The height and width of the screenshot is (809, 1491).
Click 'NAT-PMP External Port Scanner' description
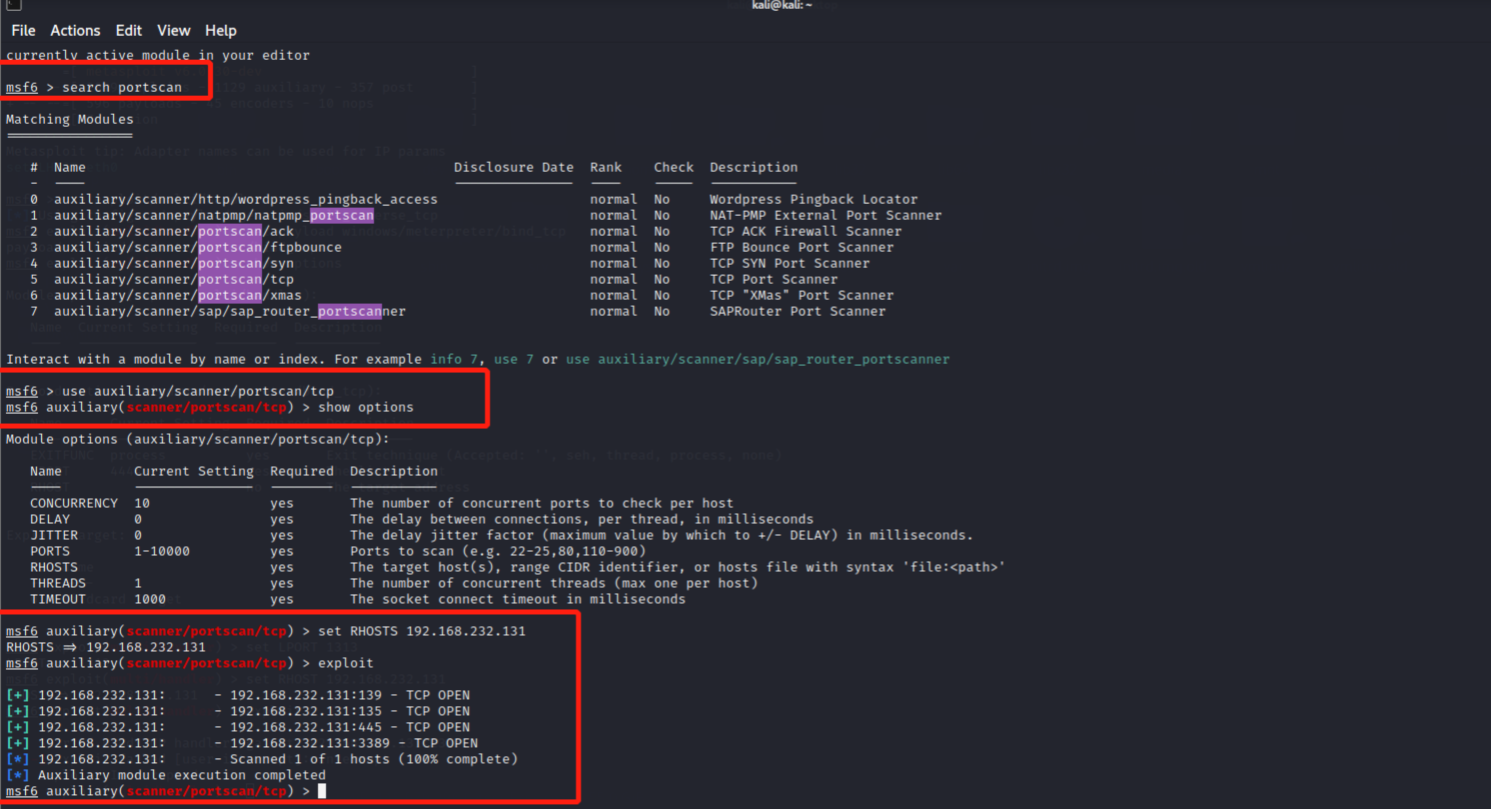tap(826, 215)
